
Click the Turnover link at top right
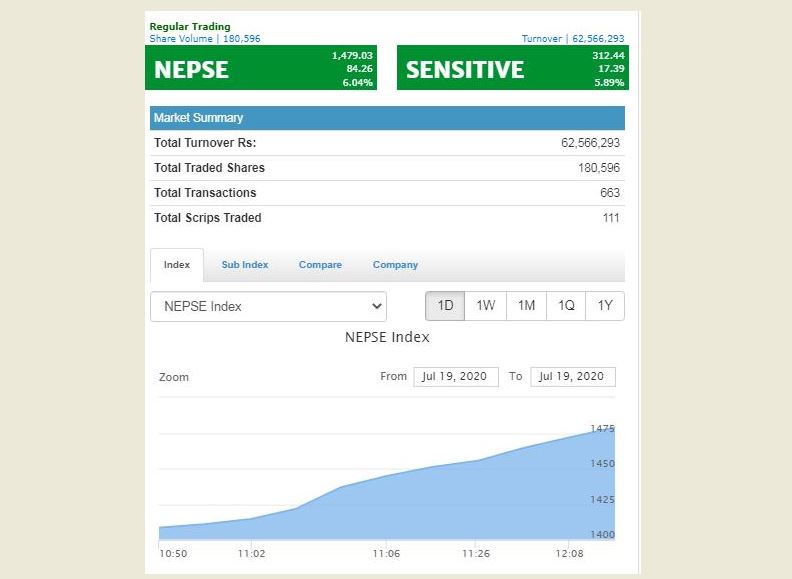pos(572,39)
